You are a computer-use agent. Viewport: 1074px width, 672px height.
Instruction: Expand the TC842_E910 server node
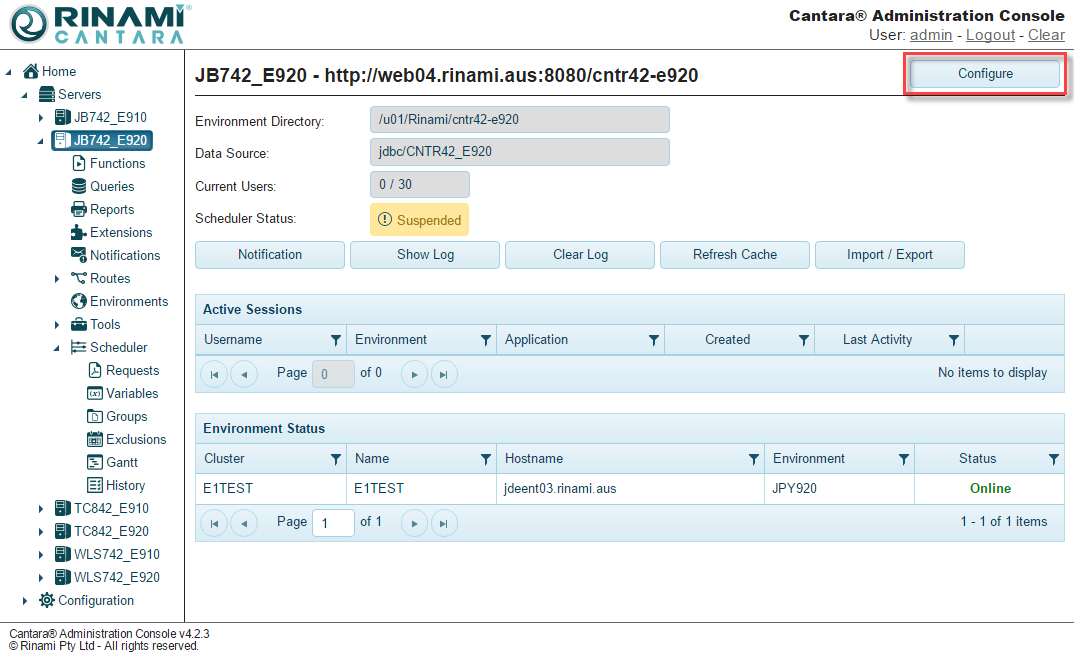click(x=41, y=508)
